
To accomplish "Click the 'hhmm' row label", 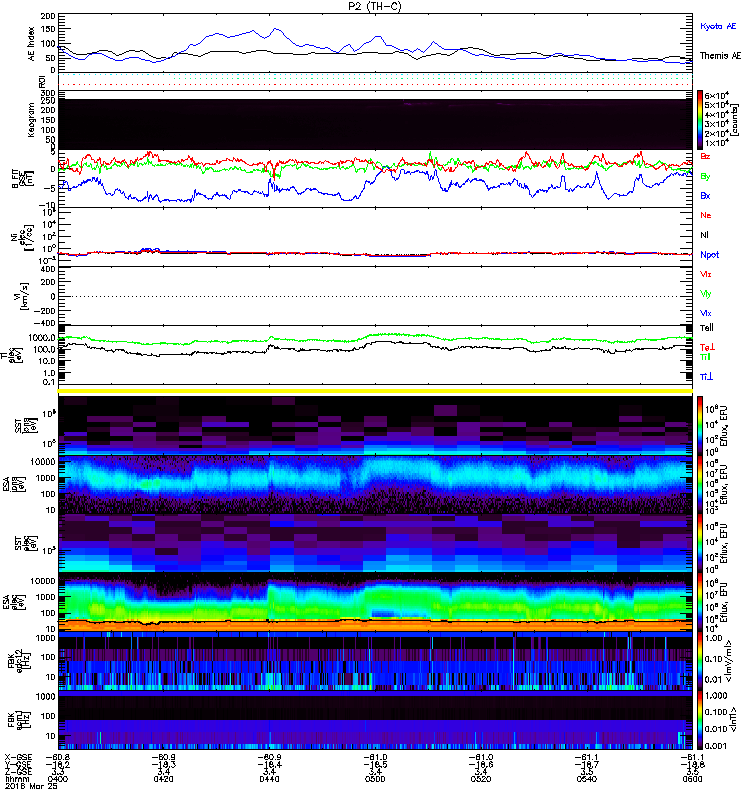I will click(17, 779).
